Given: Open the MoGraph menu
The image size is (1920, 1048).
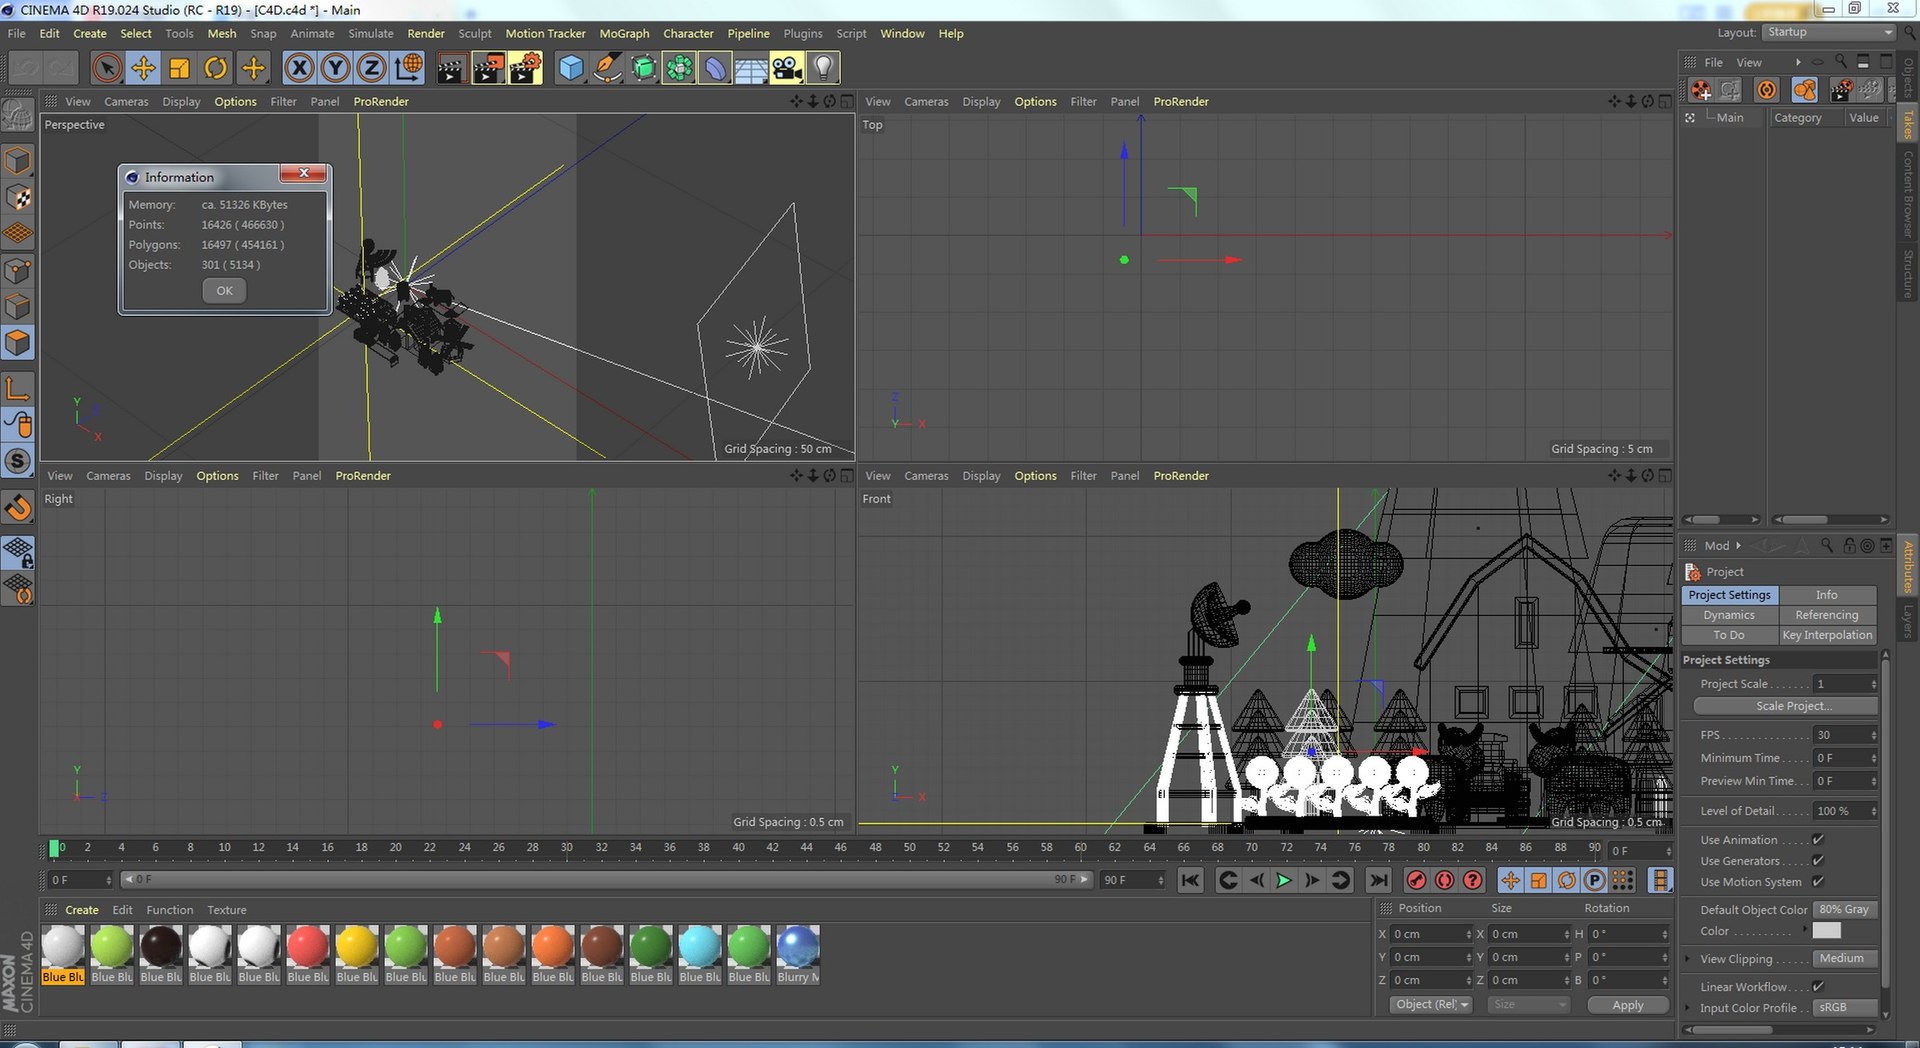Looking at the screenshot, I should [x=624, y=33].
